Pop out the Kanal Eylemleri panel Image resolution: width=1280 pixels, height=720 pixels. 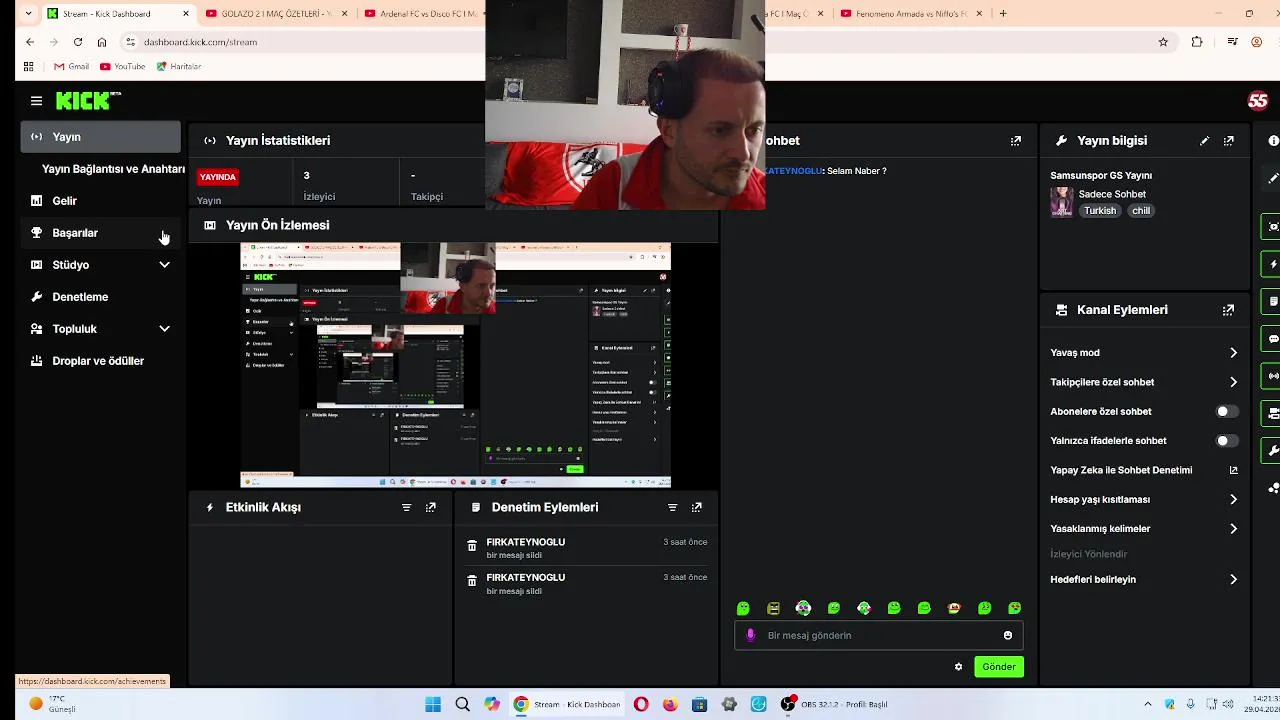point(1228,310)
